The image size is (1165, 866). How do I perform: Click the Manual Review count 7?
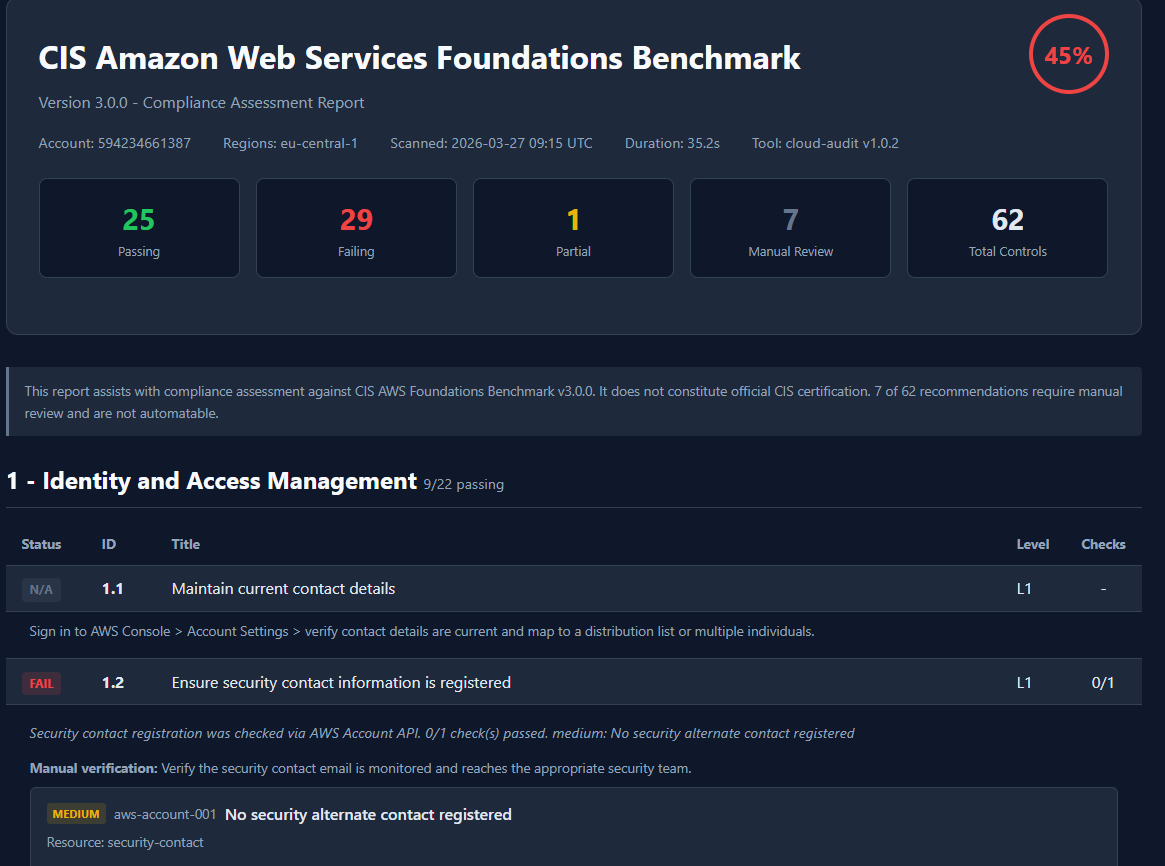tap(790, 219)
